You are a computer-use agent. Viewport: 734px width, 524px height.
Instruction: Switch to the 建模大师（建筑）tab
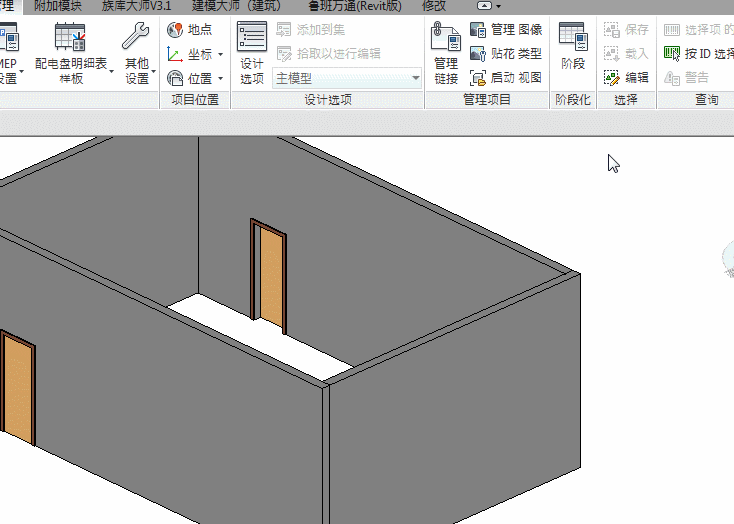click(x=237, y=6)
